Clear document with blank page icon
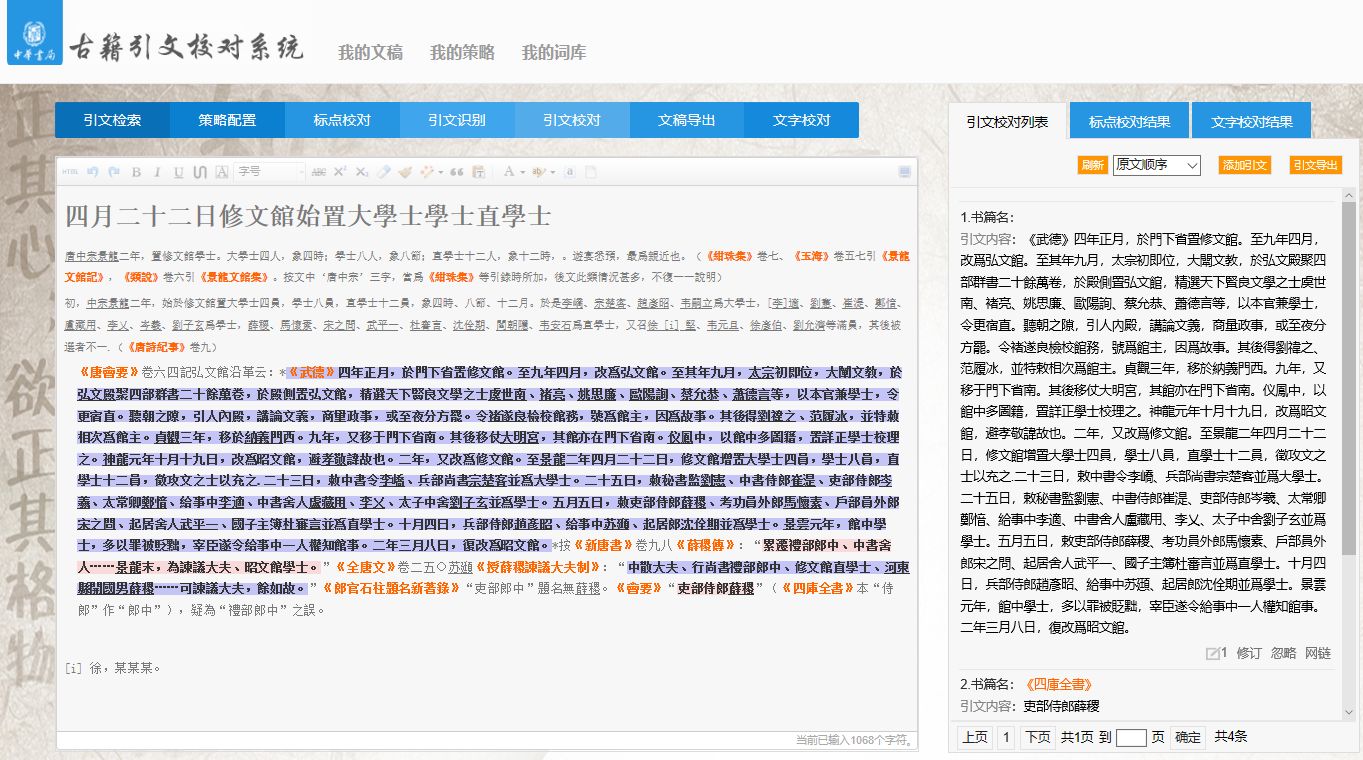The height and width of the screenshot is (760, 1363). [x=590, y=172]
